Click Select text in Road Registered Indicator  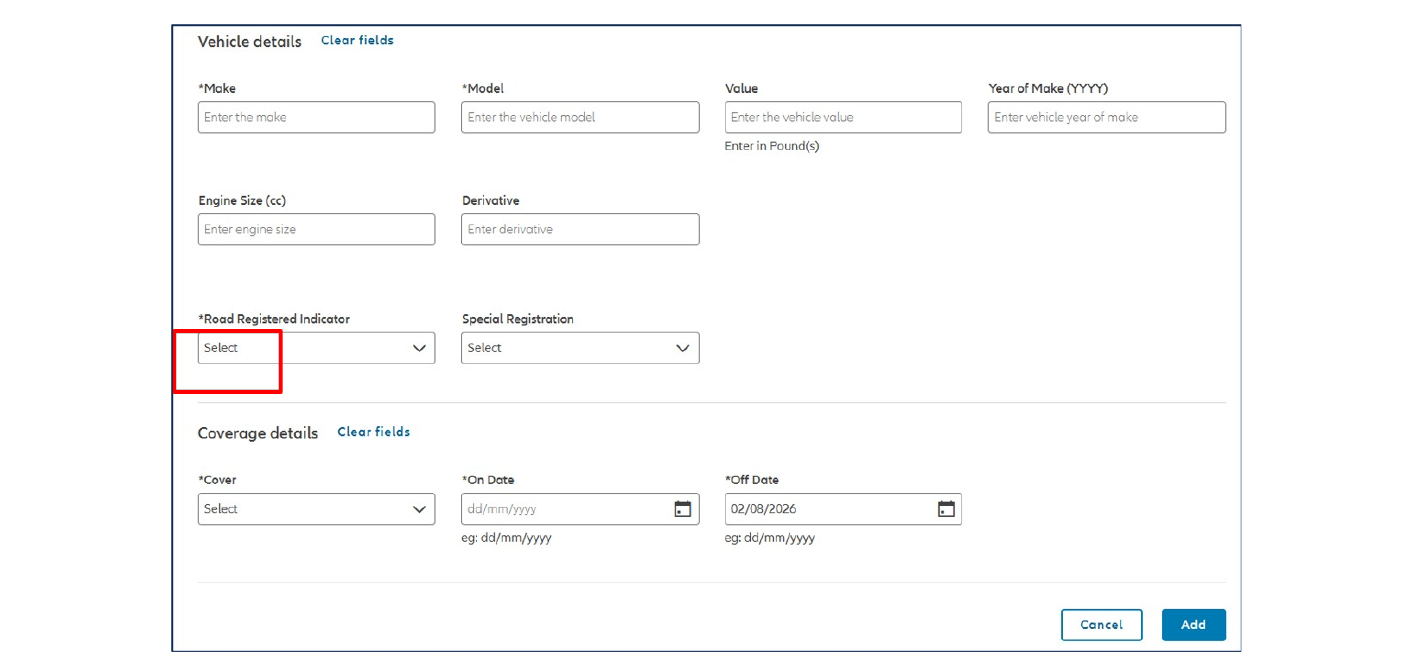[x=221, y=348]
